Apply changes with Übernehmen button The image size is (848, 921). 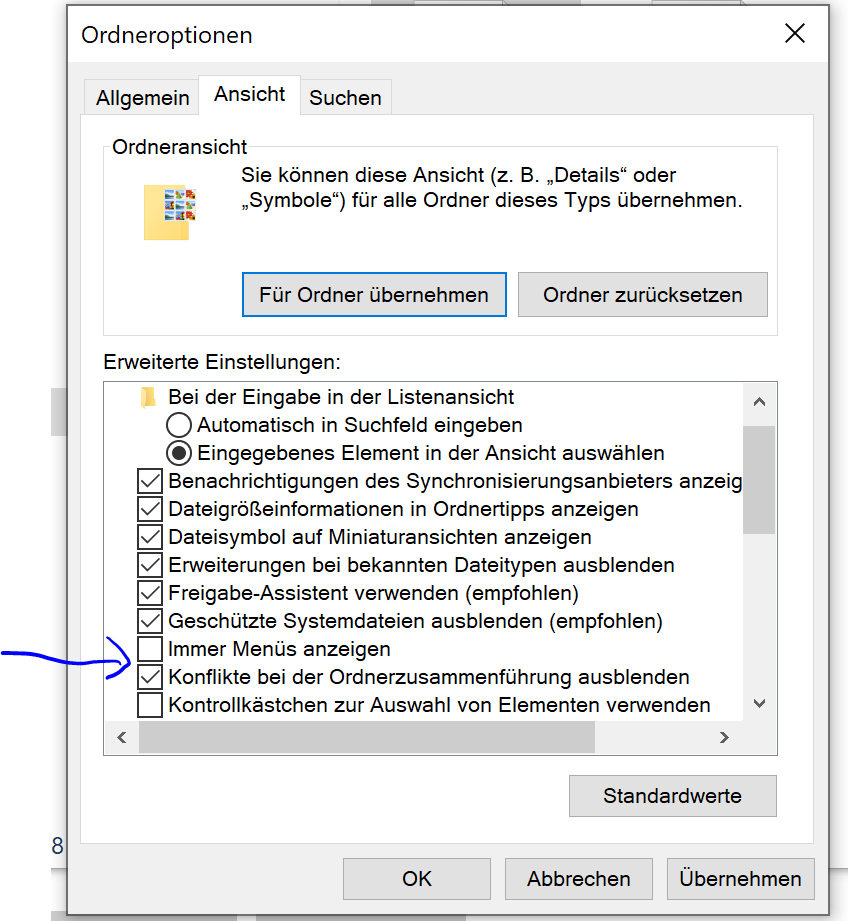click(741, 879)
